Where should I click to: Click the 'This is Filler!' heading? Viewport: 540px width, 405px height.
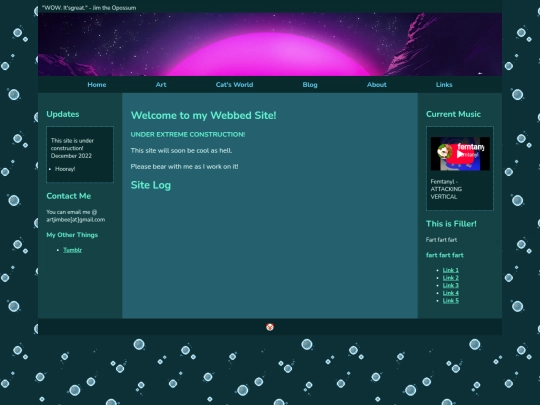(451, 224)
